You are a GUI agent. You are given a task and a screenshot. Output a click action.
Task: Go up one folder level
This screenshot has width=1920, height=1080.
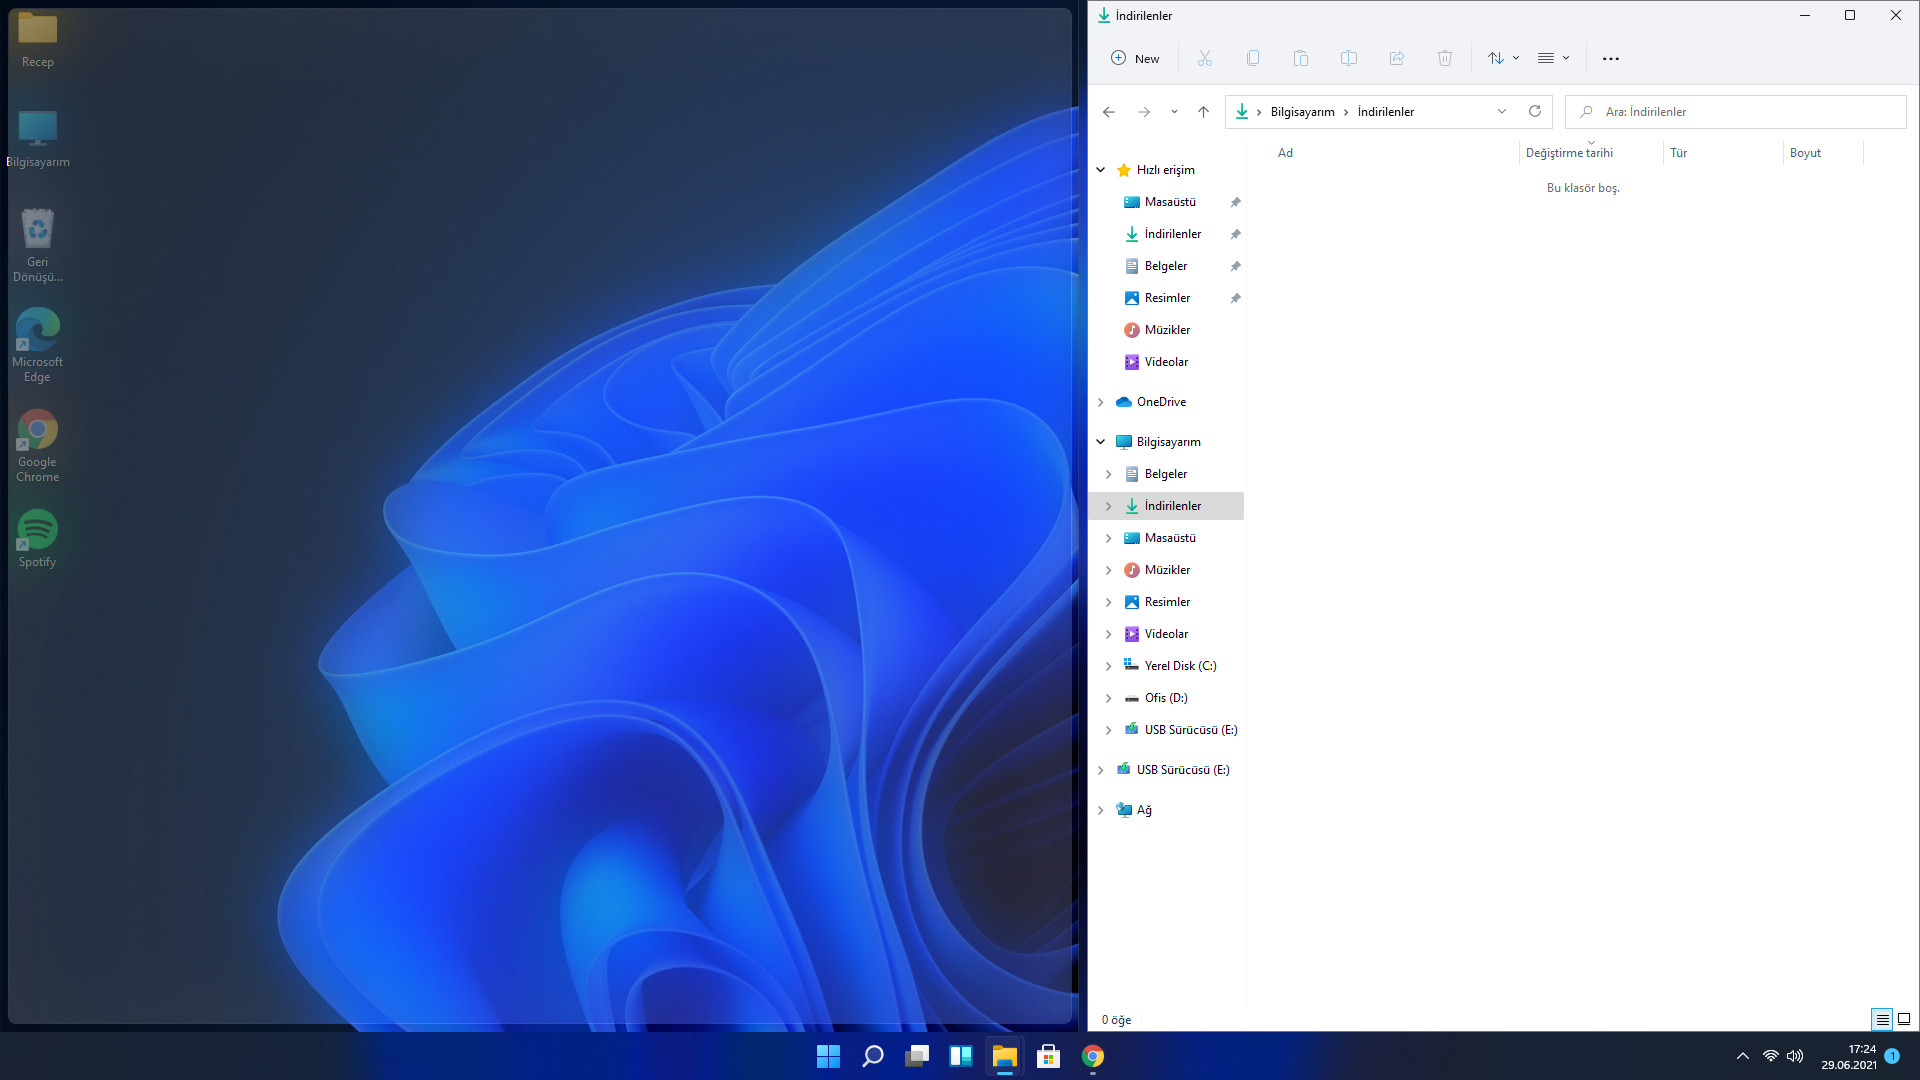[1203, 112]
